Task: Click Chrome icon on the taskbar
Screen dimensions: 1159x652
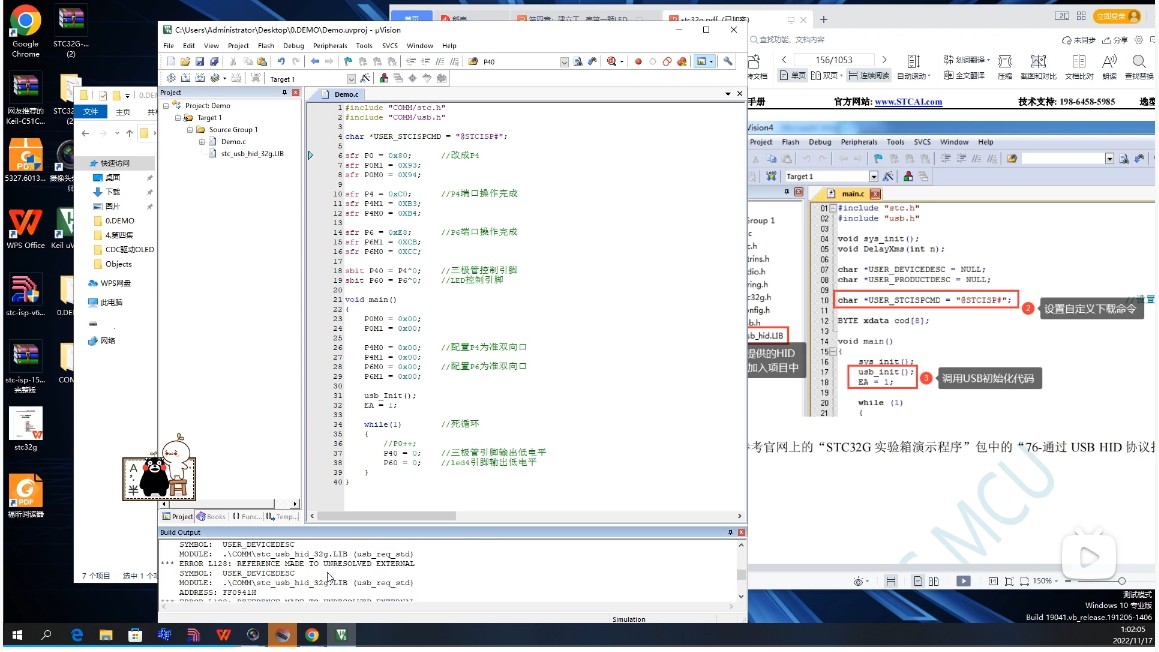Action: (x=312, y=634)
